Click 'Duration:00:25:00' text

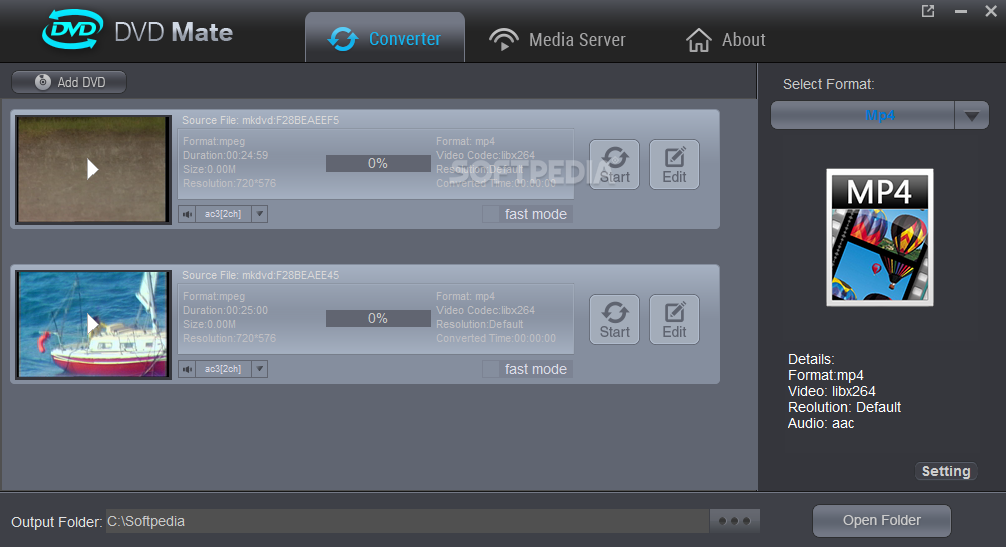226,310
